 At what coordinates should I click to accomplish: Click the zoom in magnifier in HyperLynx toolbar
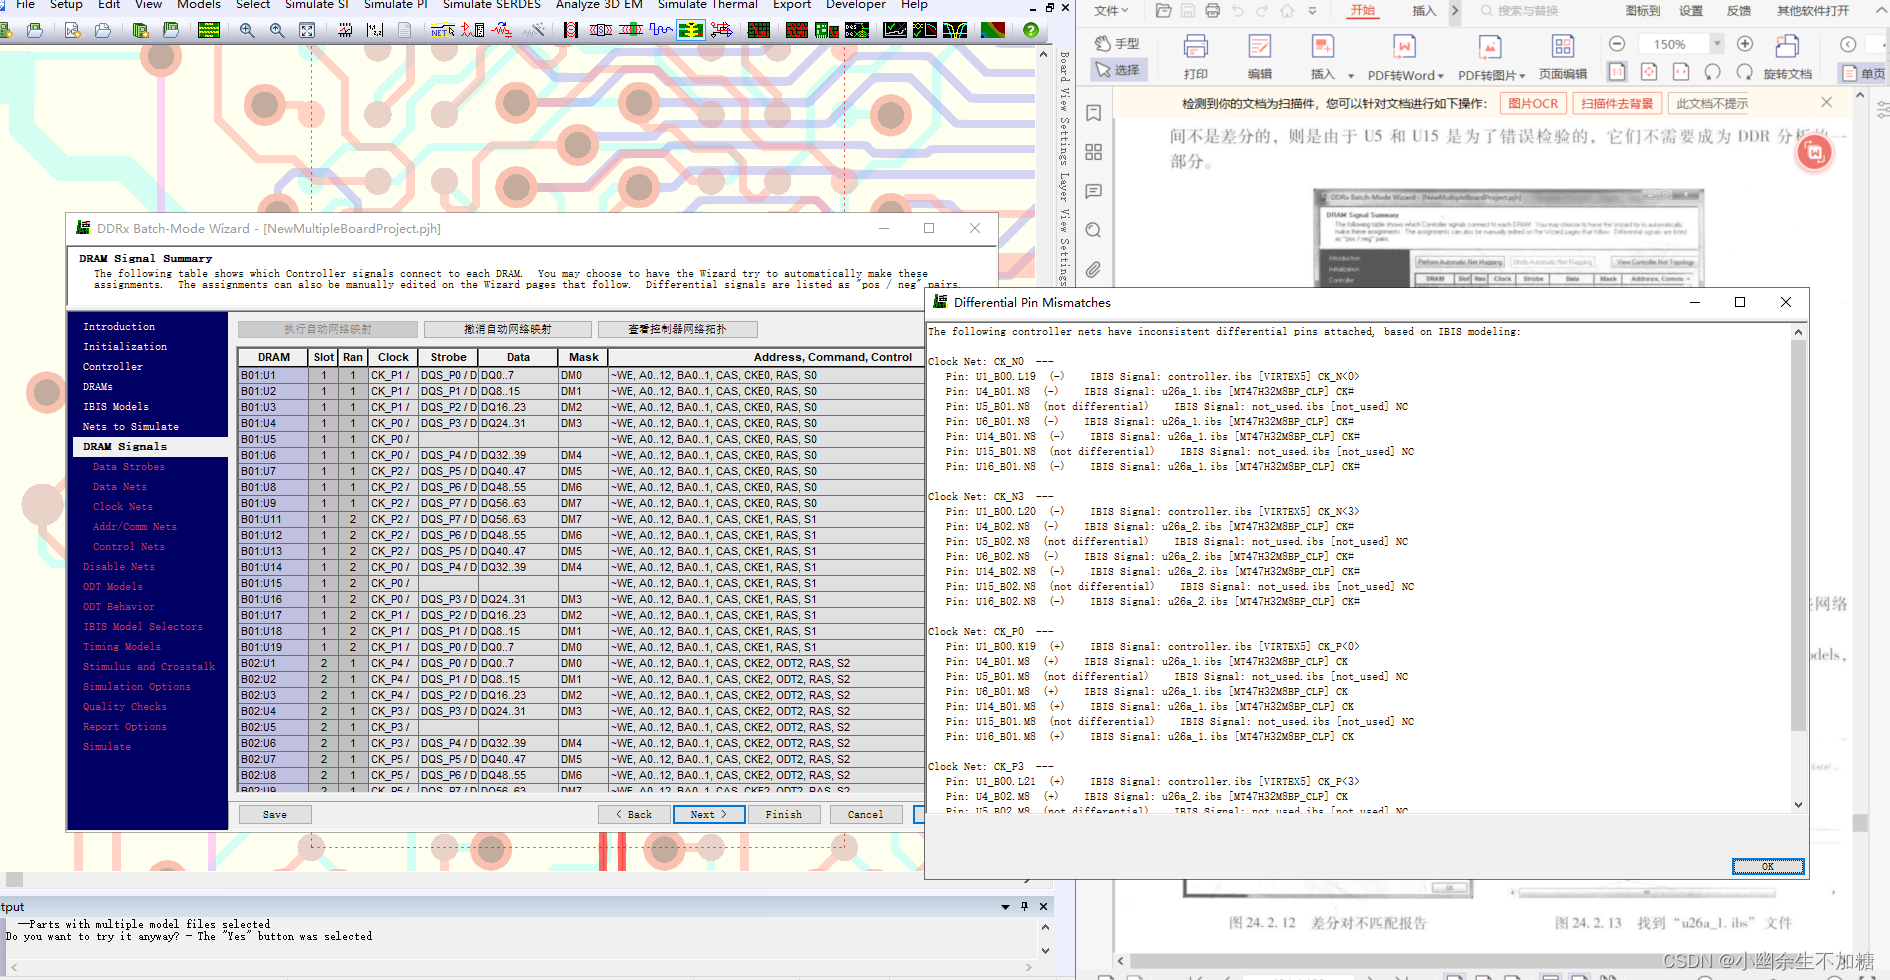click(x=246, y=30)
